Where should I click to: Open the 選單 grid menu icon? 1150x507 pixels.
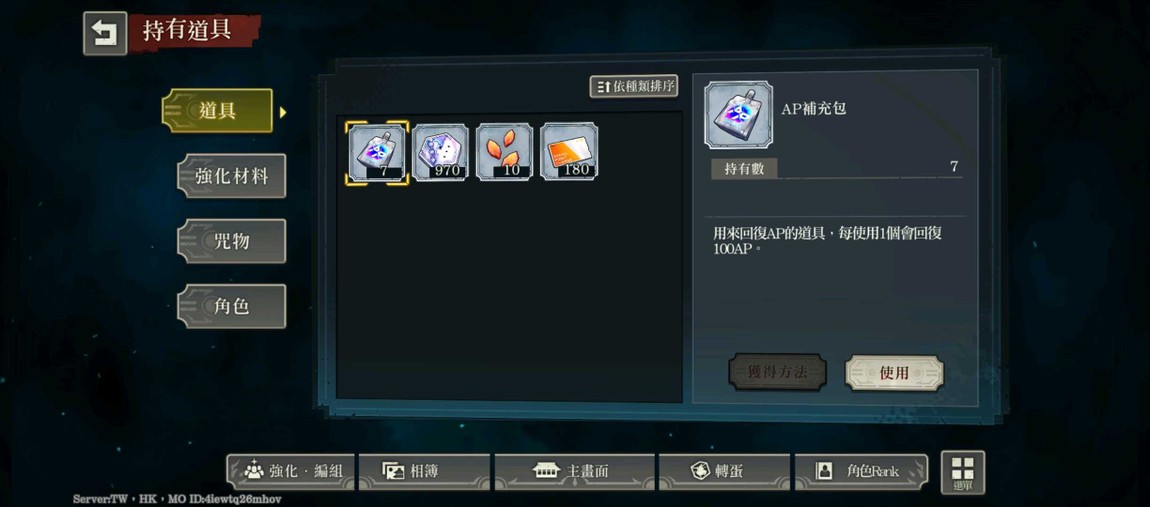963,472
